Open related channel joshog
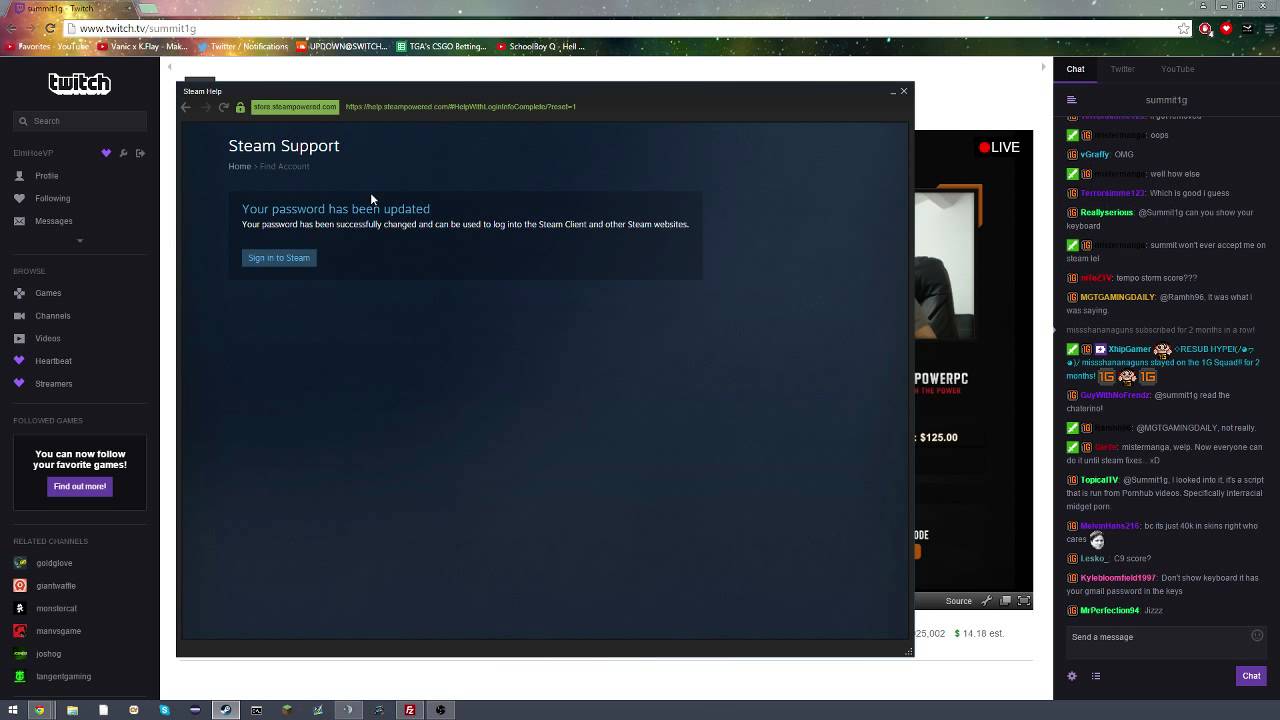This screenshot has height=720, width=1280. [48, 654]
